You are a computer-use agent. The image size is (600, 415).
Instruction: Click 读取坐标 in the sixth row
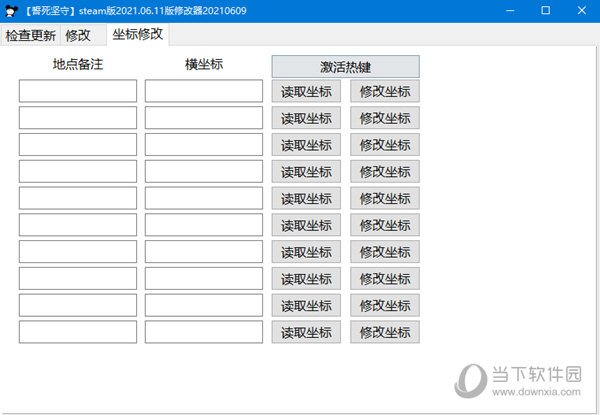306,225
